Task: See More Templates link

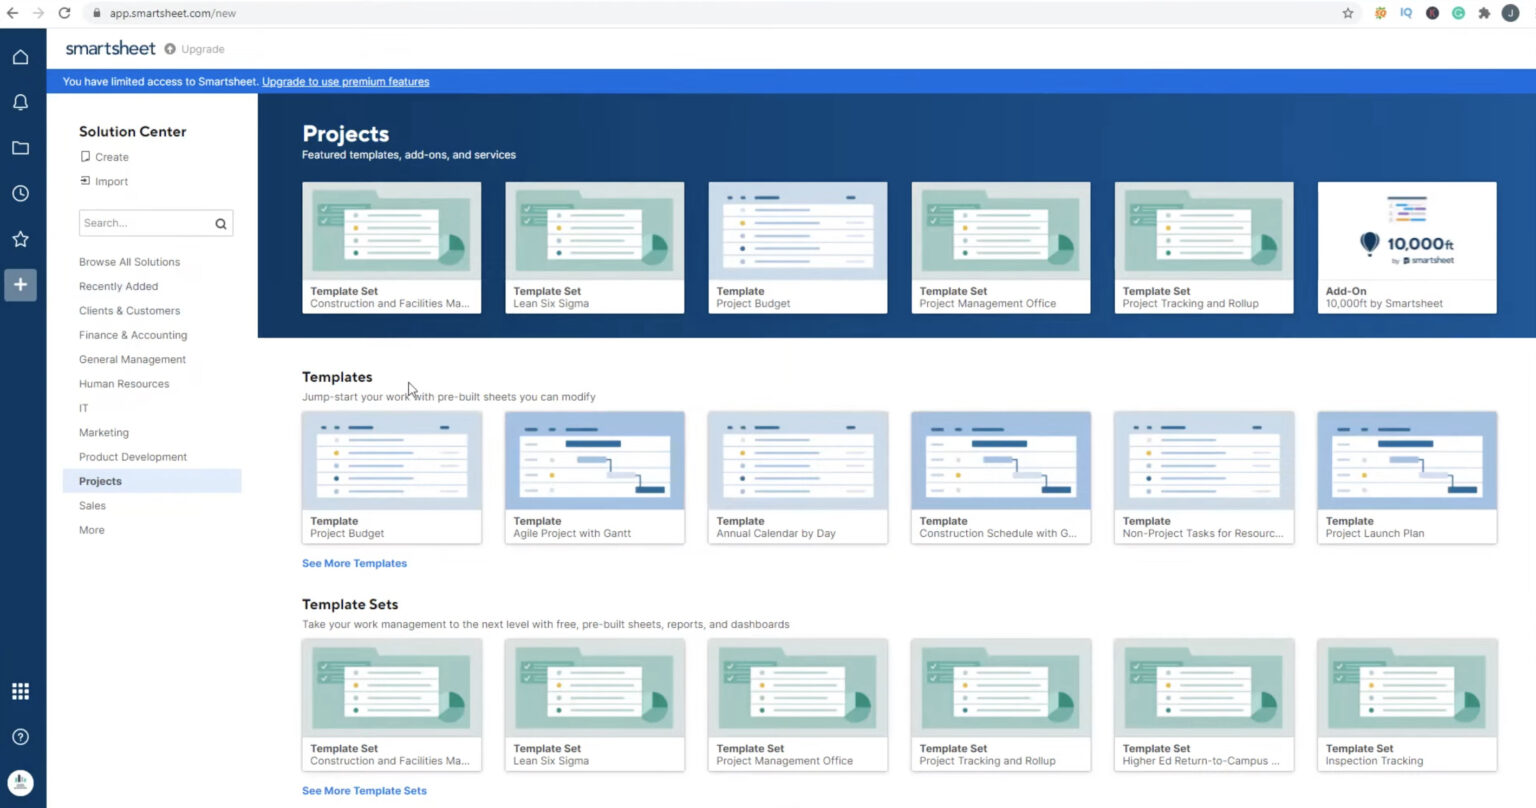Action: 354,563
